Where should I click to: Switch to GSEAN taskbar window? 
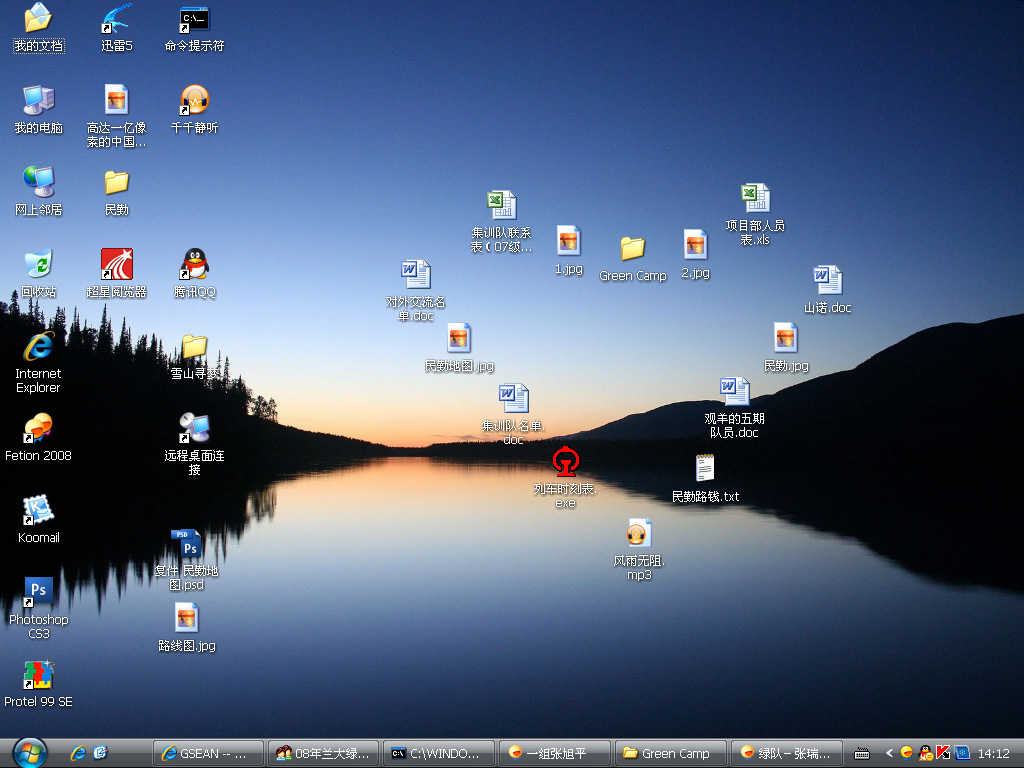coord(208,753)
